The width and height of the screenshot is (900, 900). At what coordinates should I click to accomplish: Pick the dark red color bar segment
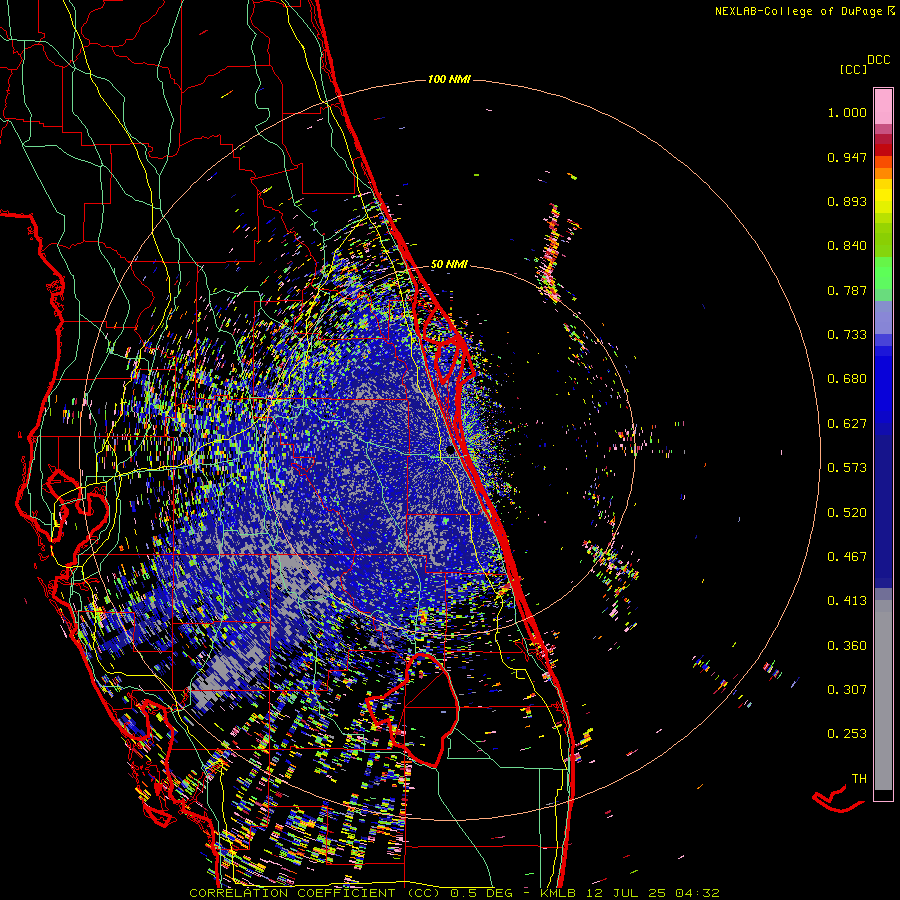[x=883, y=150]
